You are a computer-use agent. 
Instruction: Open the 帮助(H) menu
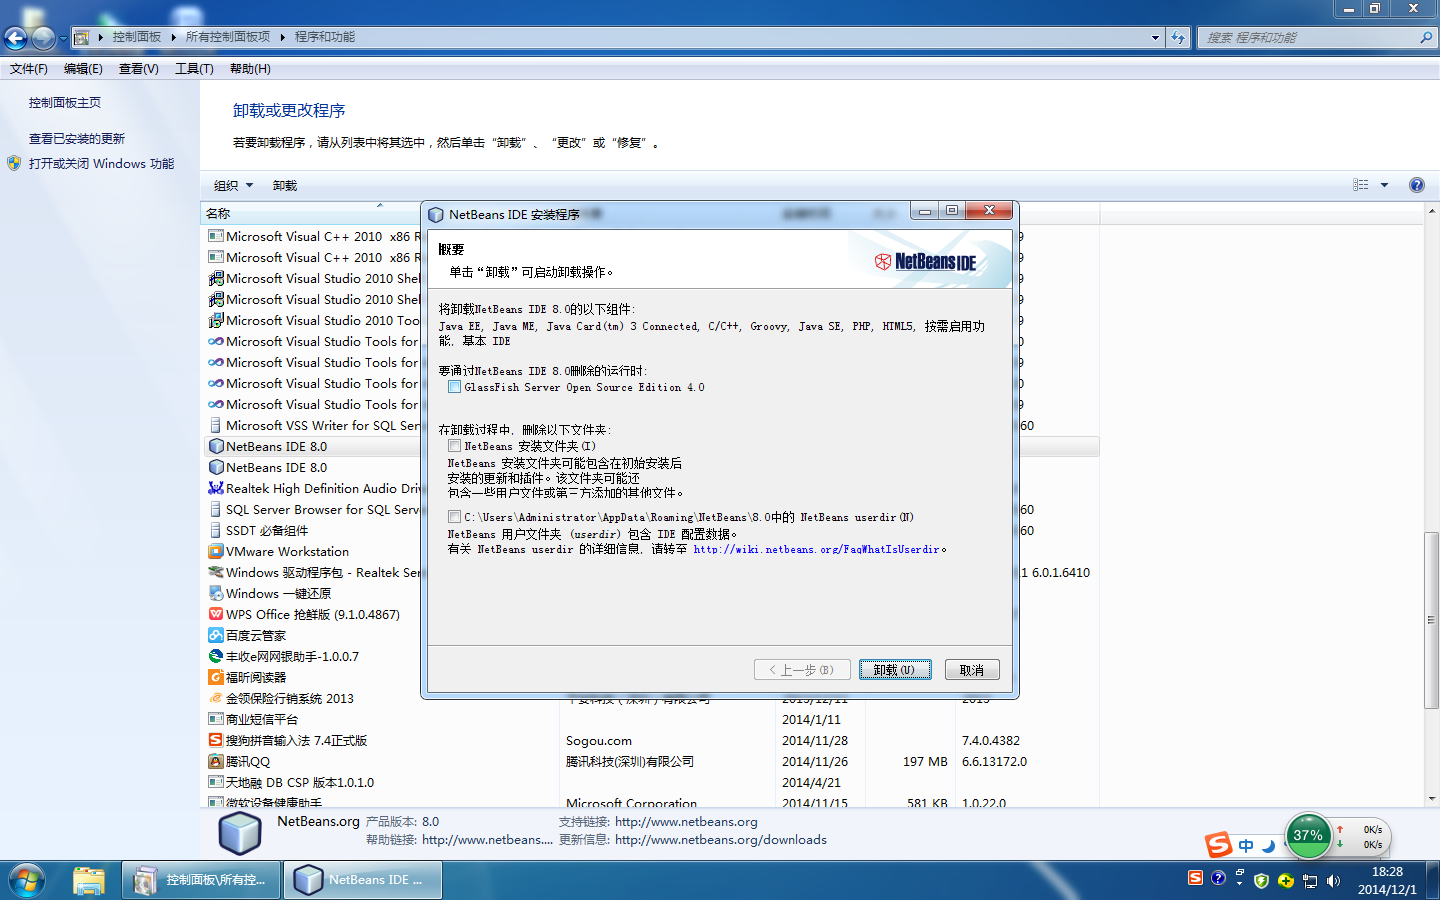[x=250, y=69]
